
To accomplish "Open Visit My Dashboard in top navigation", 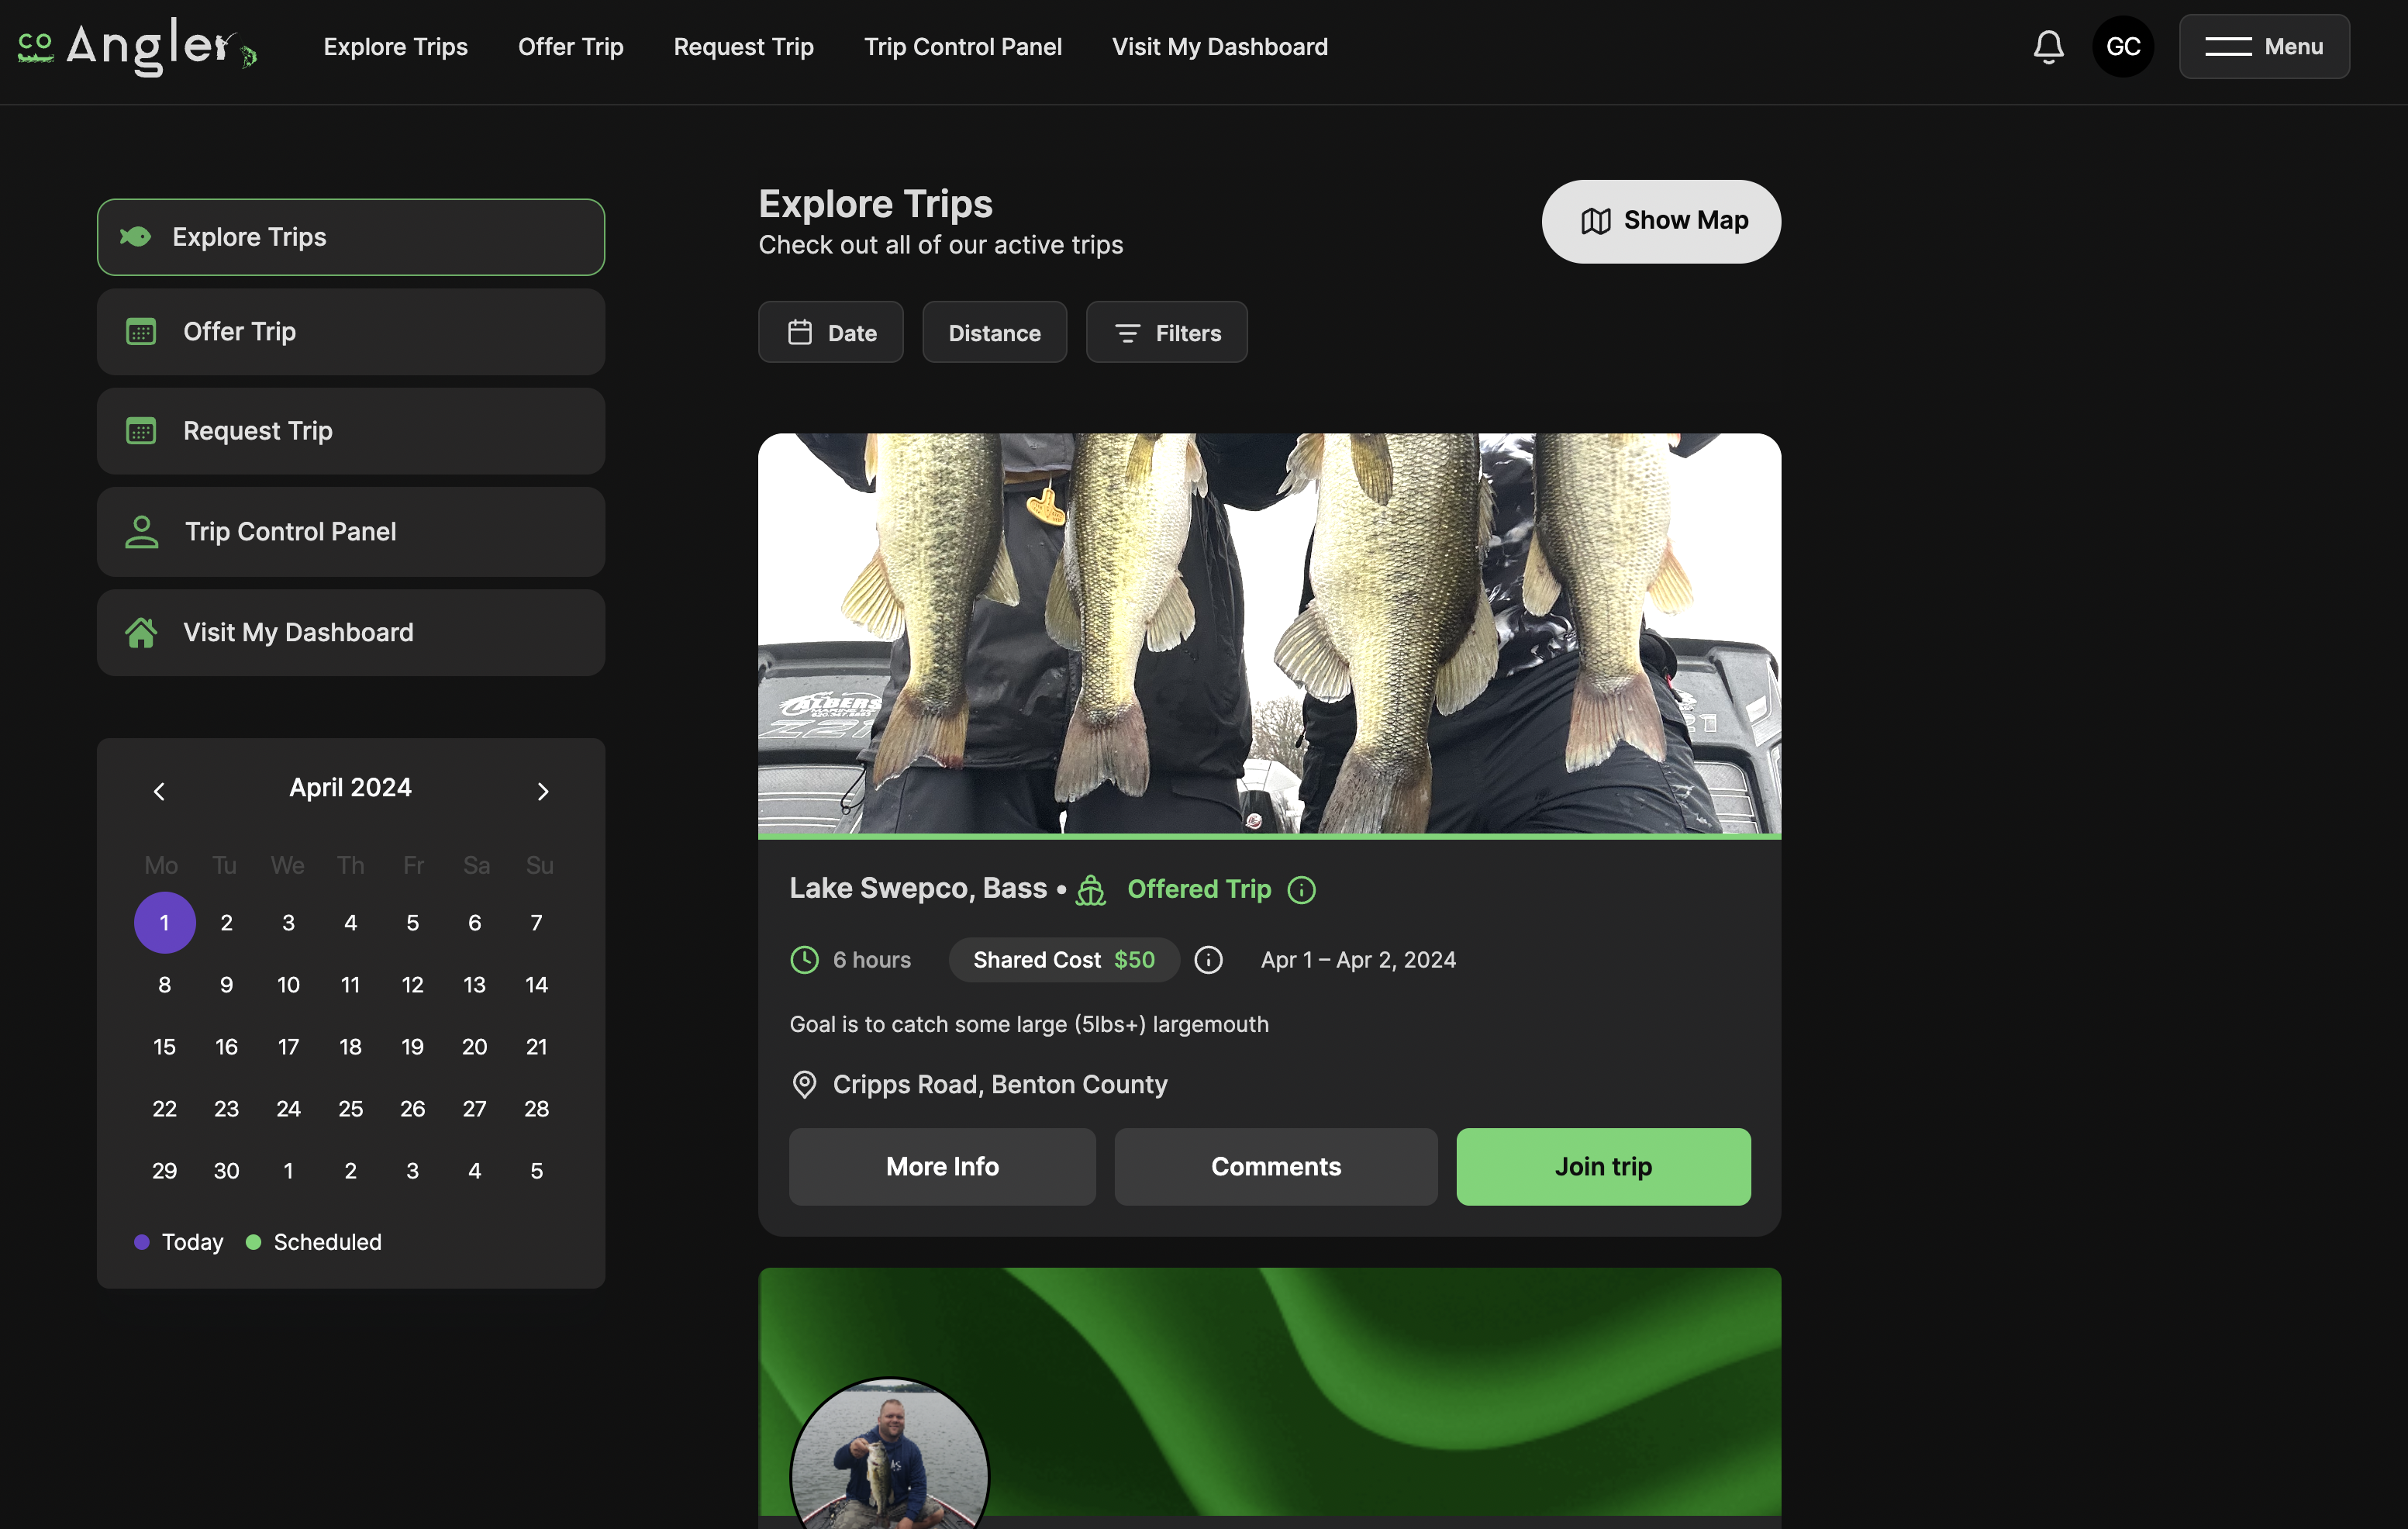I will 1220,47.
